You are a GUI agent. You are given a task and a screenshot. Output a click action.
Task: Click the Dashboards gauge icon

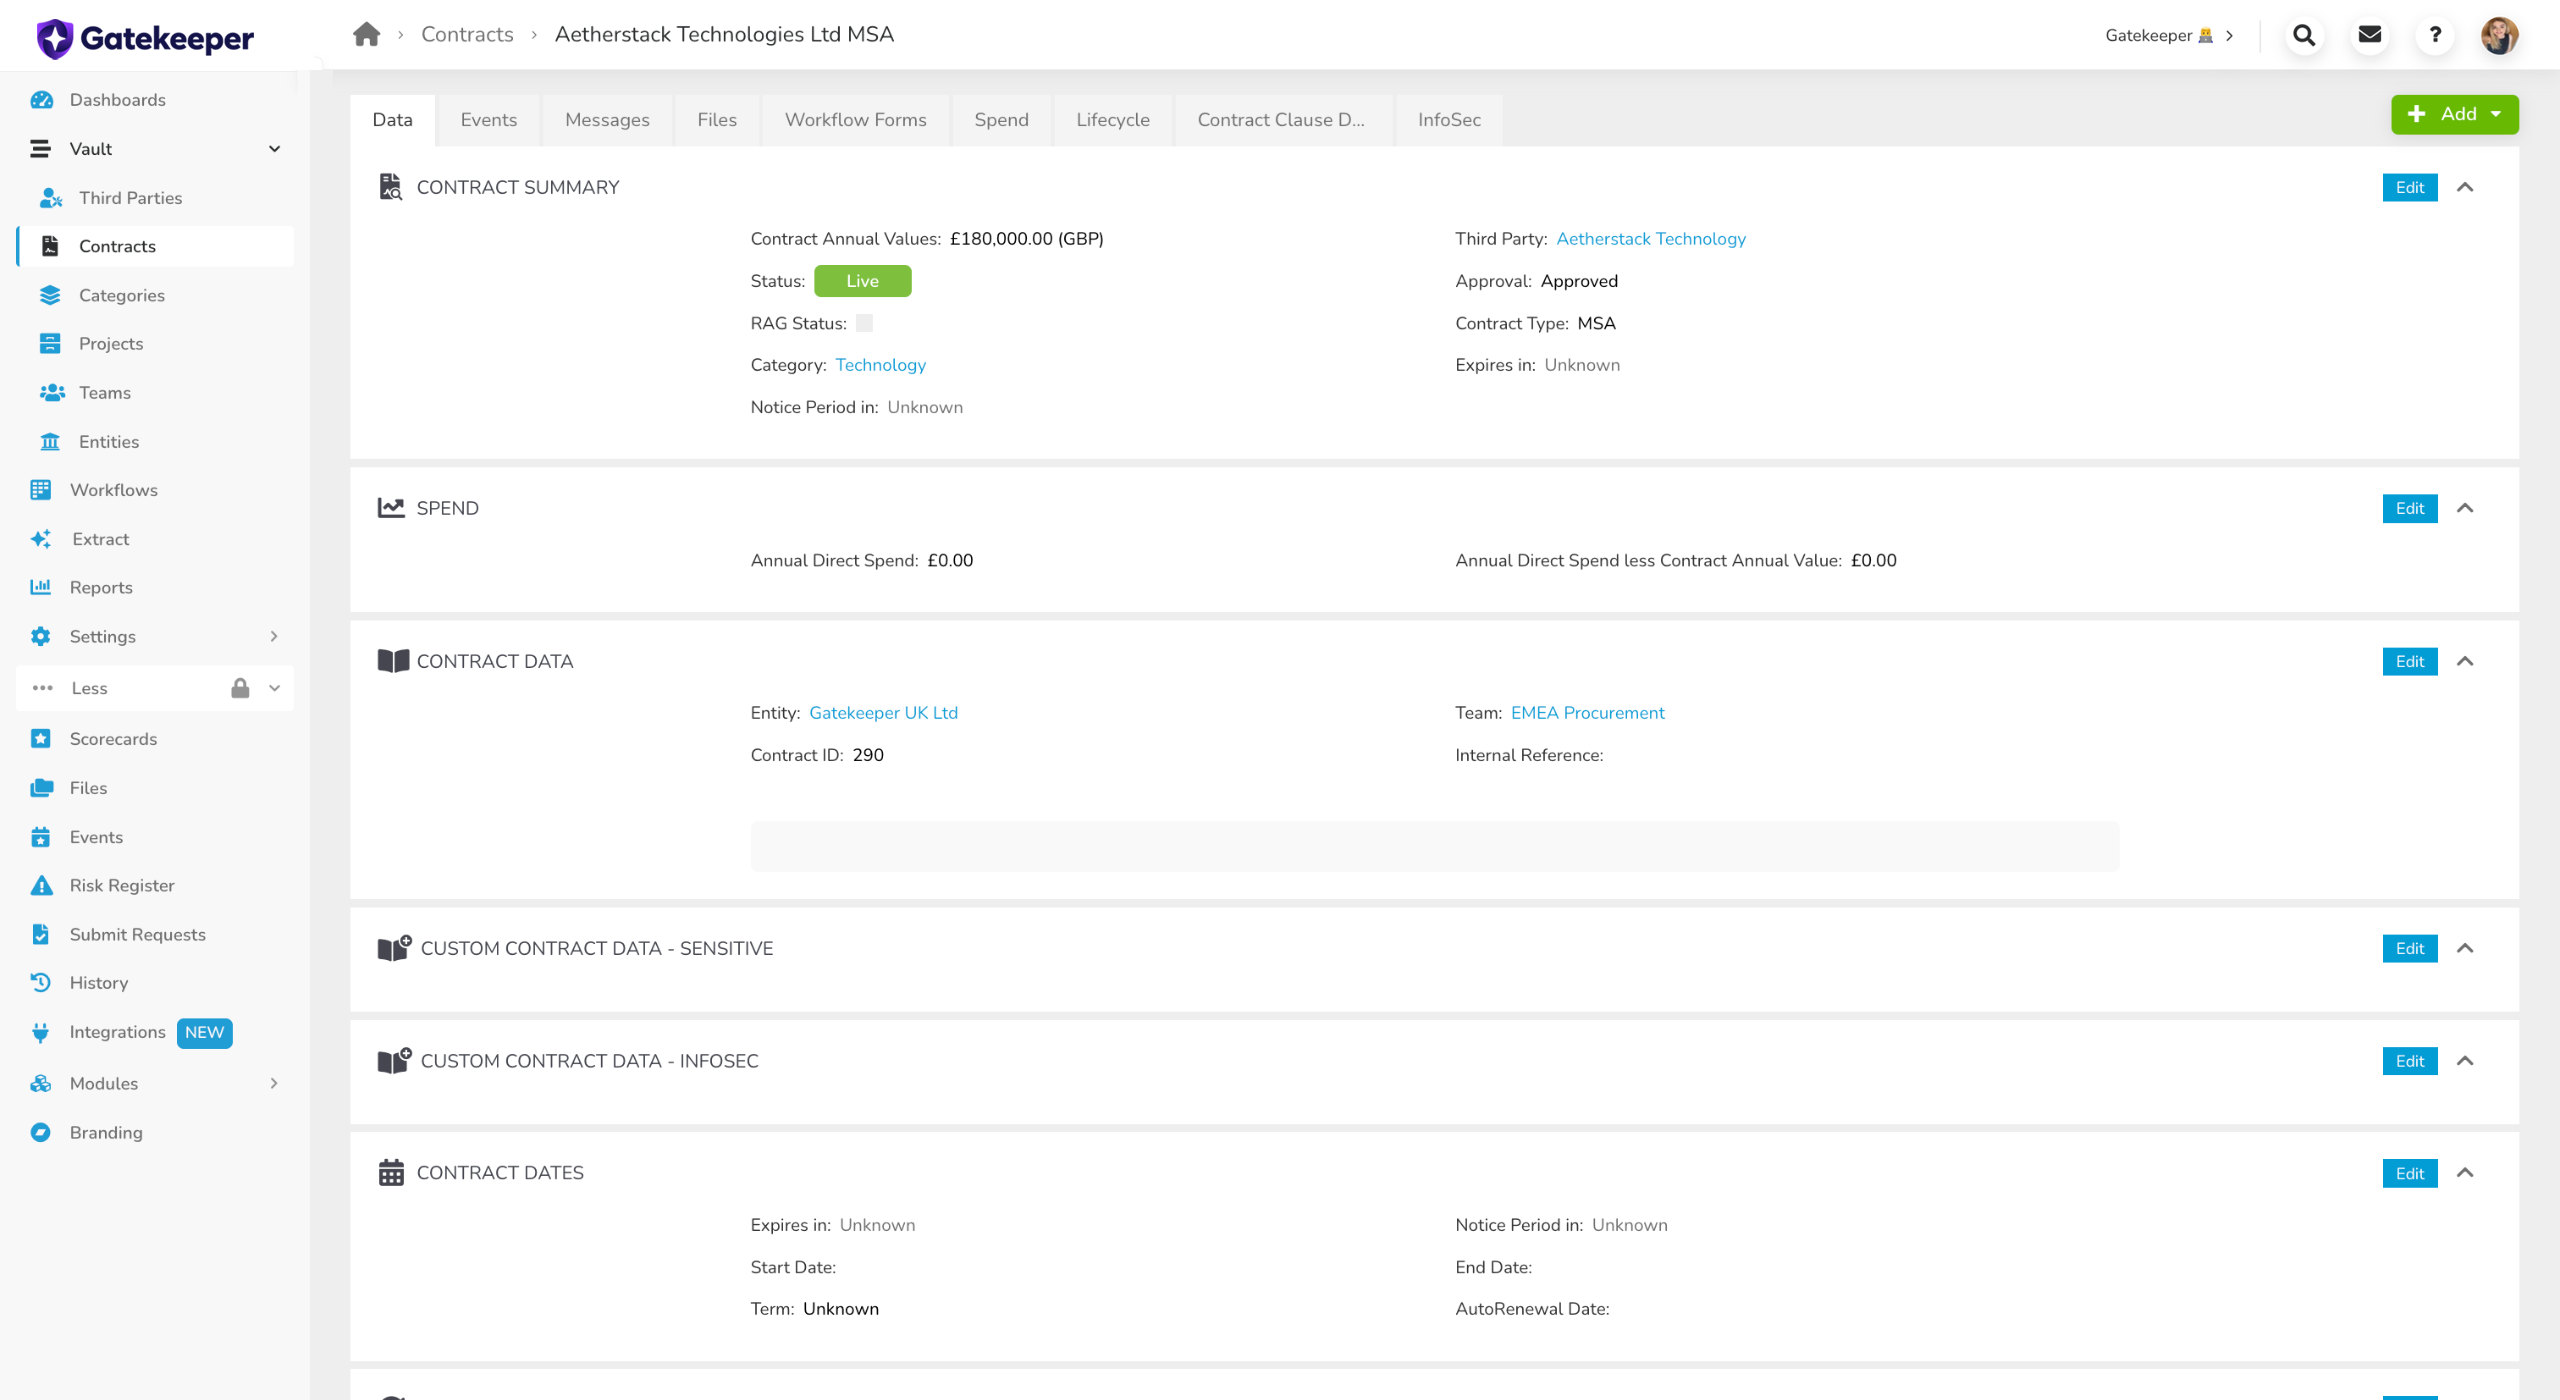click(x=41, y=100)
